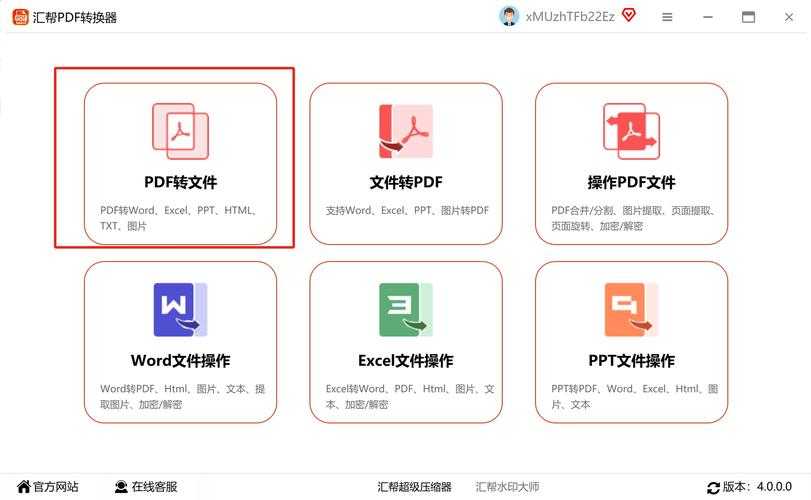Screen dimensions: 811x500
Task: Click description PDF合并/分割、图片提取
Action: (x=633, y=218)
